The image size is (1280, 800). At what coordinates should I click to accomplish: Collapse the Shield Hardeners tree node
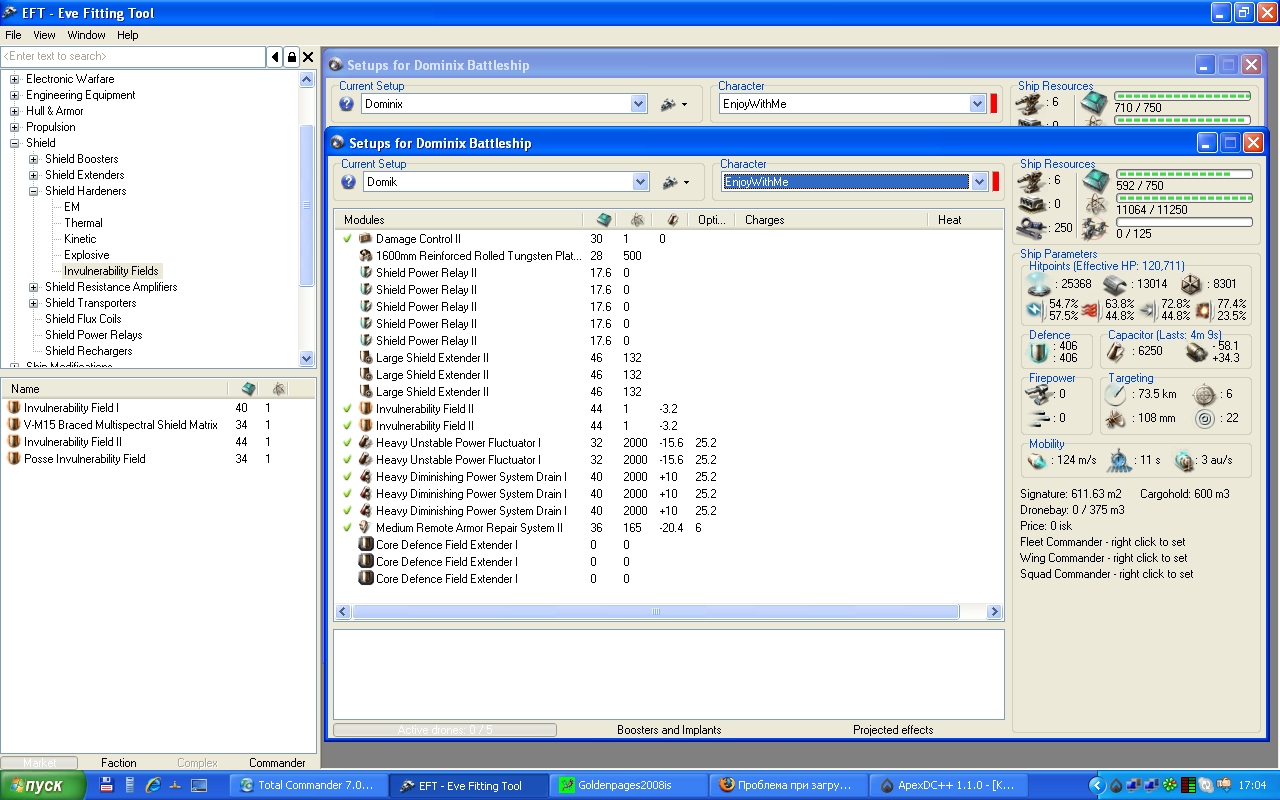coord(34,191)
